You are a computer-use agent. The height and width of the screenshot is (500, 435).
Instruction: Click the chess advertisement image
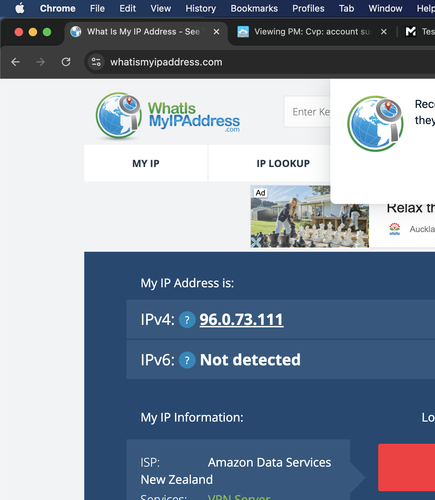310,217
